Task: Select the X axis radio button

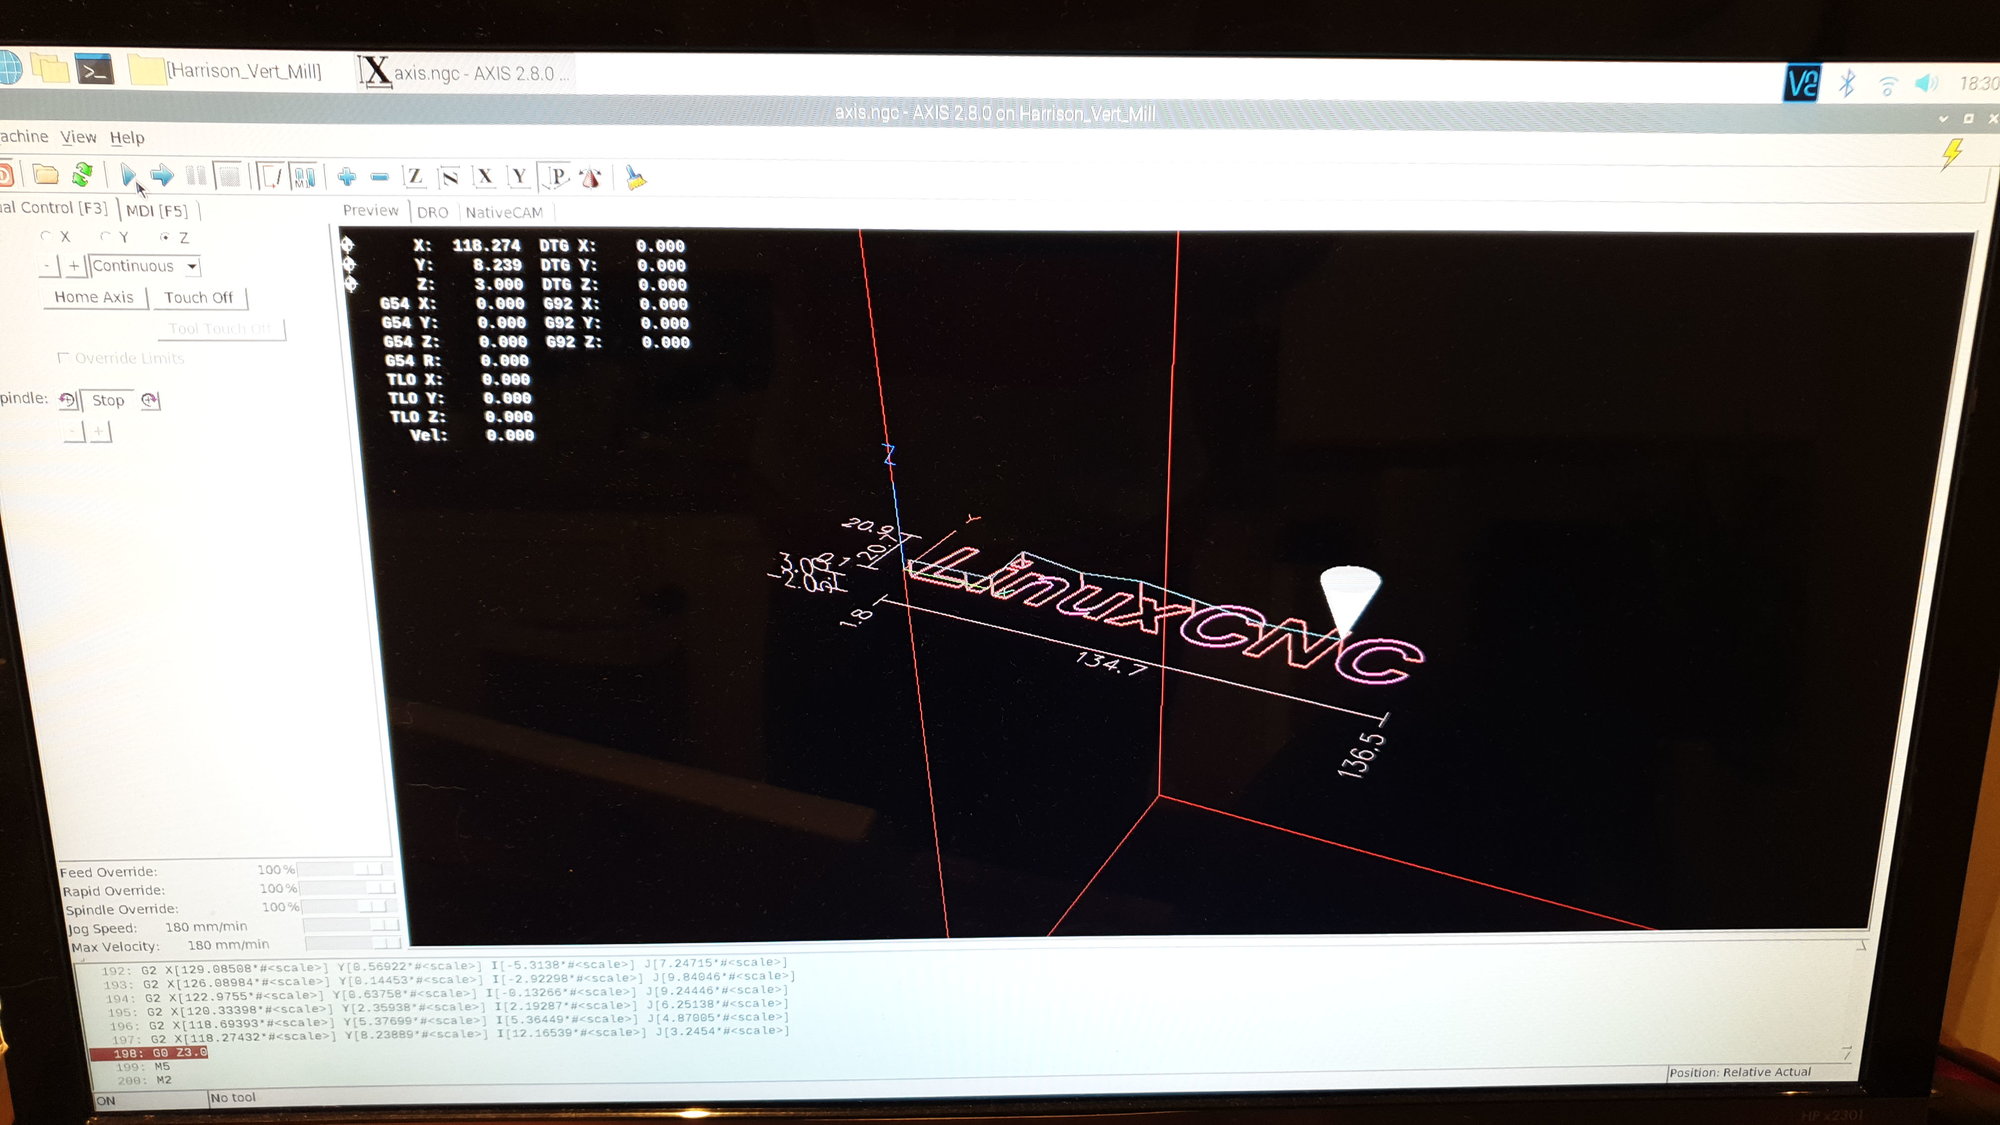Action: point(46,237)
